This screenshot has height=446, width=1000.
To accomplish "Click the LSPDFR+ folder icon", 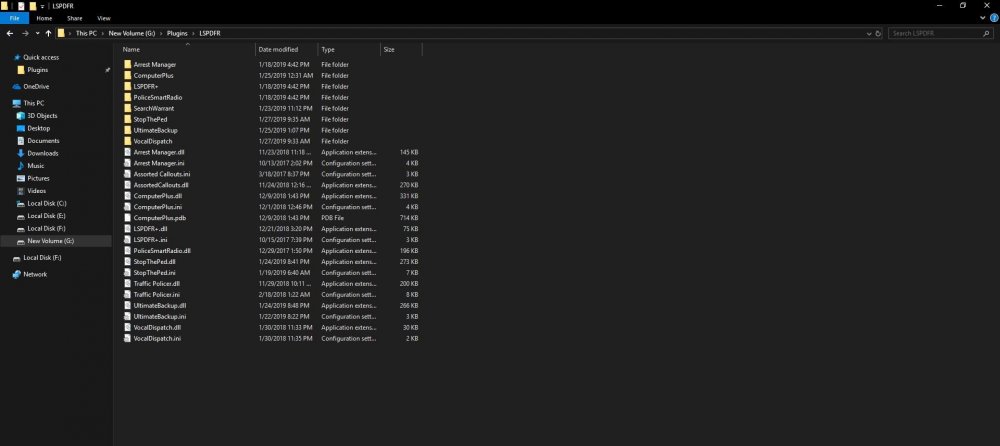I will click(x=128, y=86).
